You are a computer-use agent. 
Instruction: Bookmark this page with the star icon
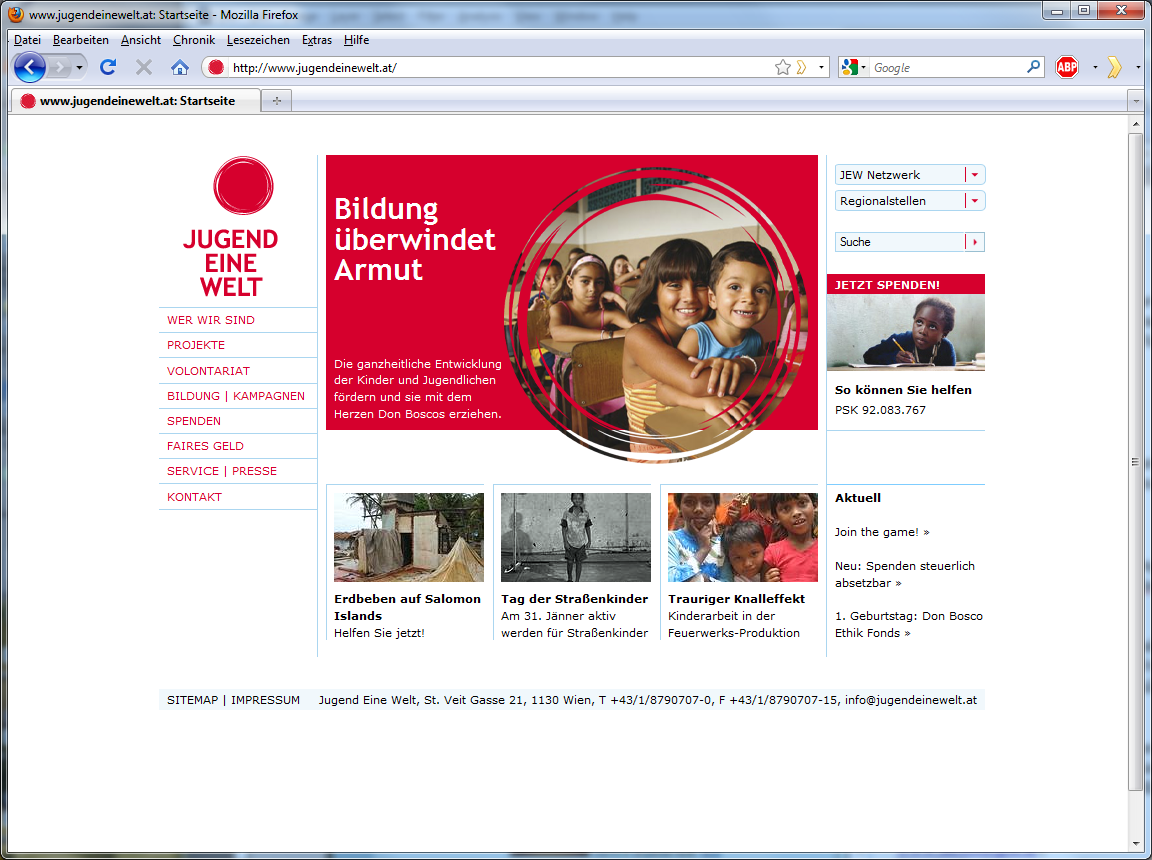[x=782, y=68]
